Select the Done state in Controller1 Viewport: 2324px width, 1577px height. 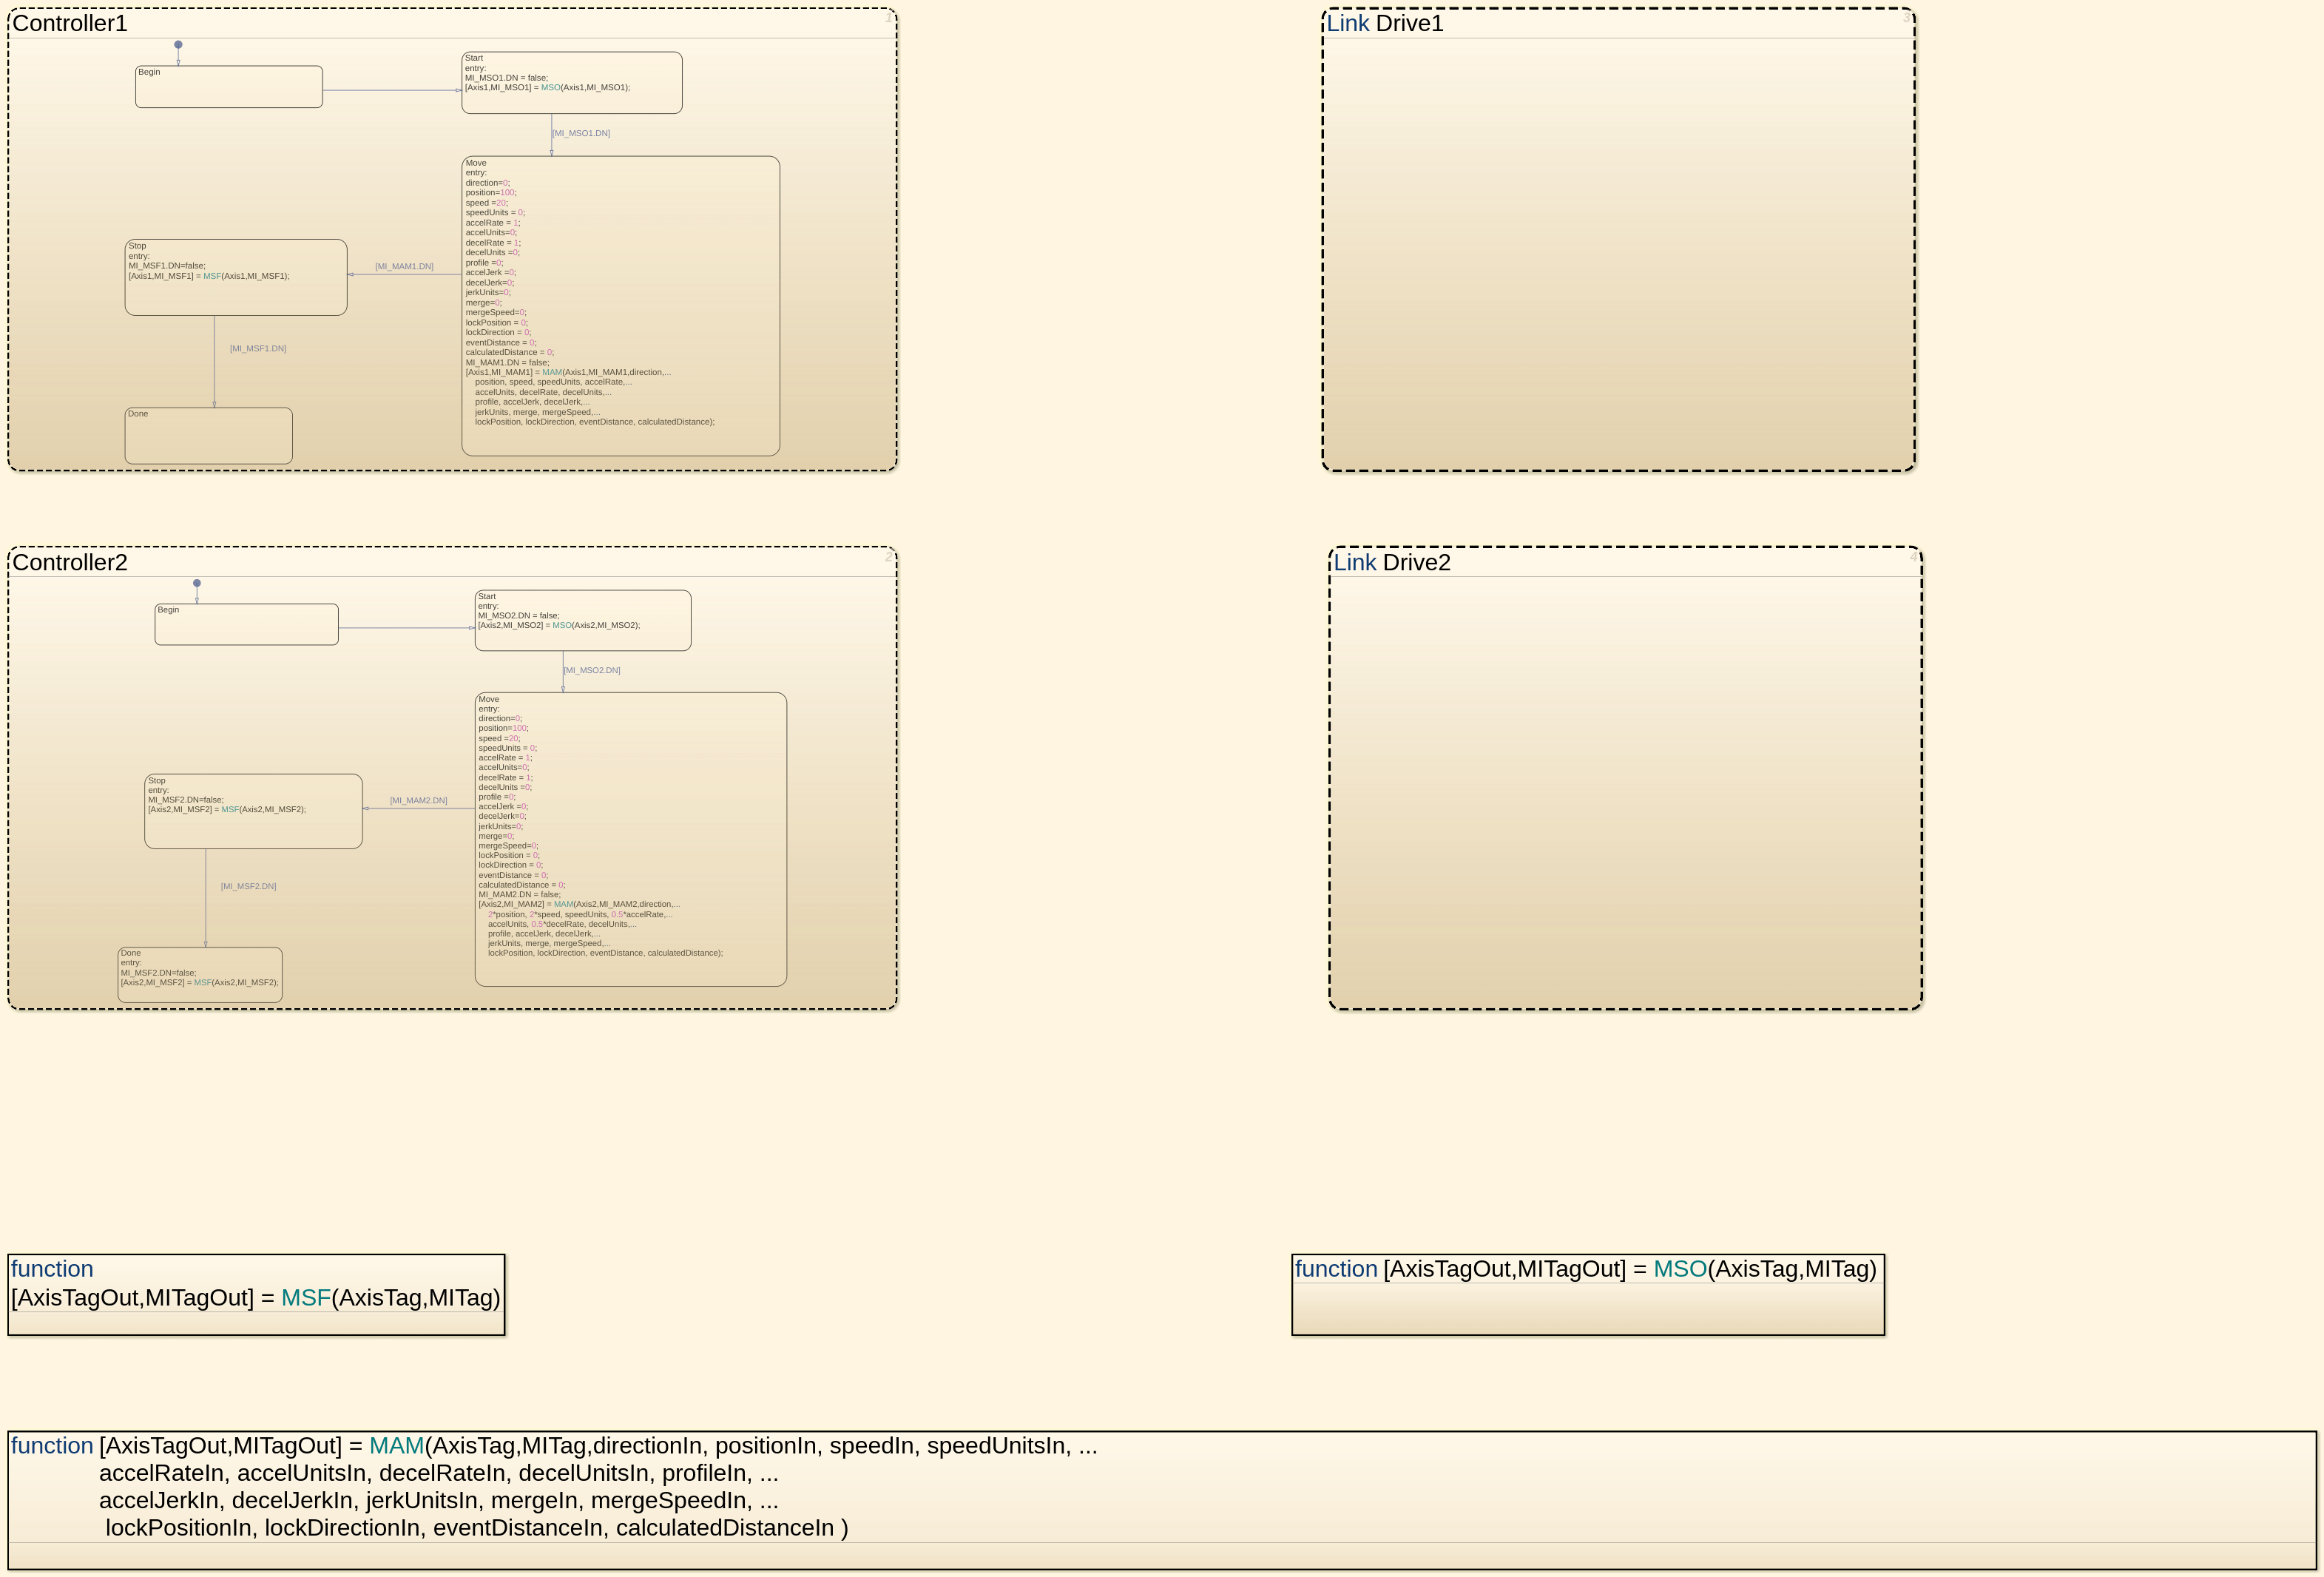coord(208,436)
